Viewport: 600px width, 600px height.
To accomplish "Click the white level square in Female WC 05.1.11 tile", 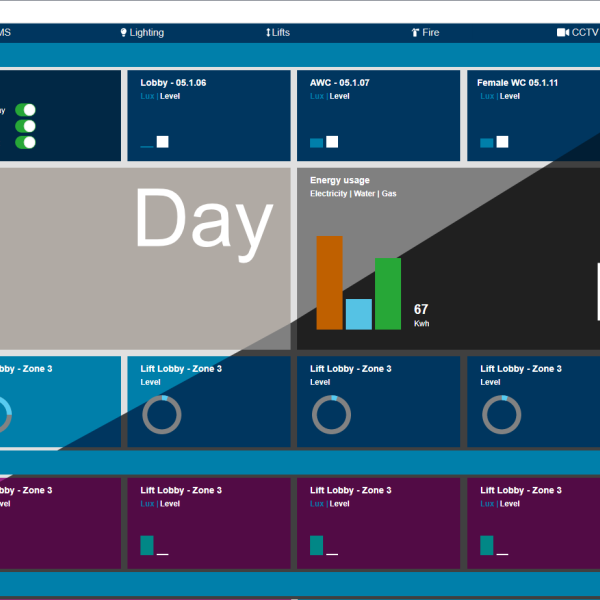I will 502,142.
